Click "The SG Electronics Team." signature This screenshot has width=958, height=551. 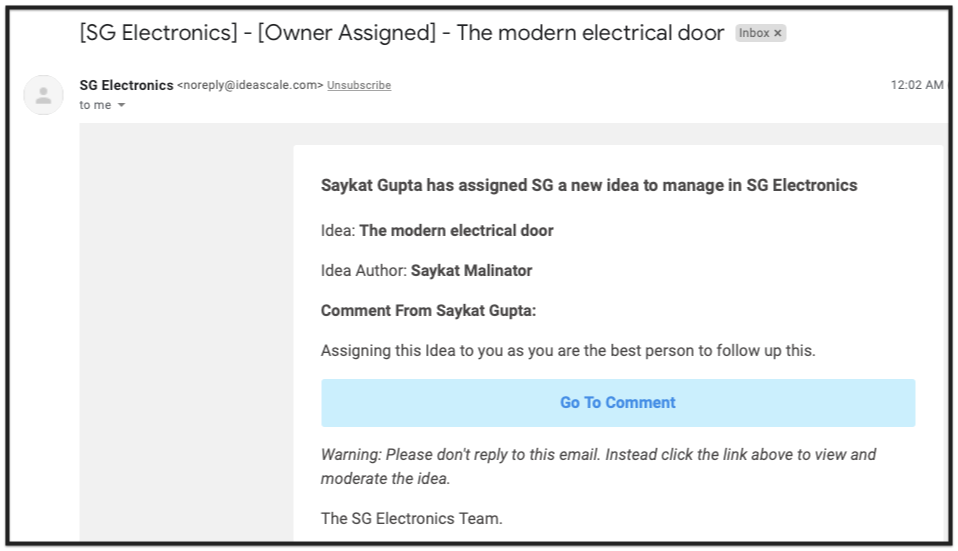(411, 519)
